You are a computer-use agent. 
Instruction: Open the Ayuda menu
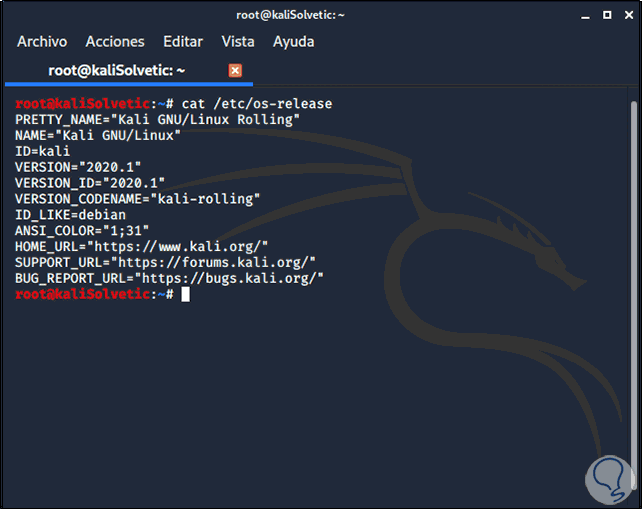(x=294, y=42)
